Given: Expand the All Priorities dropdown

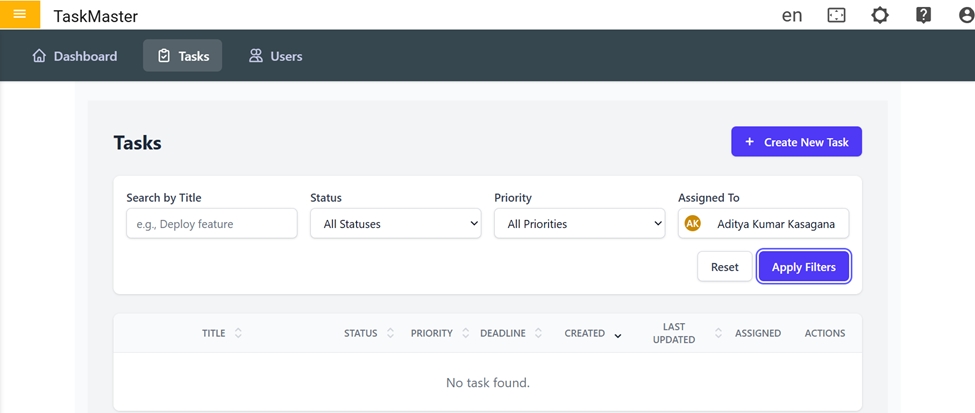Looking at the screenshot, I should (580, 224).
